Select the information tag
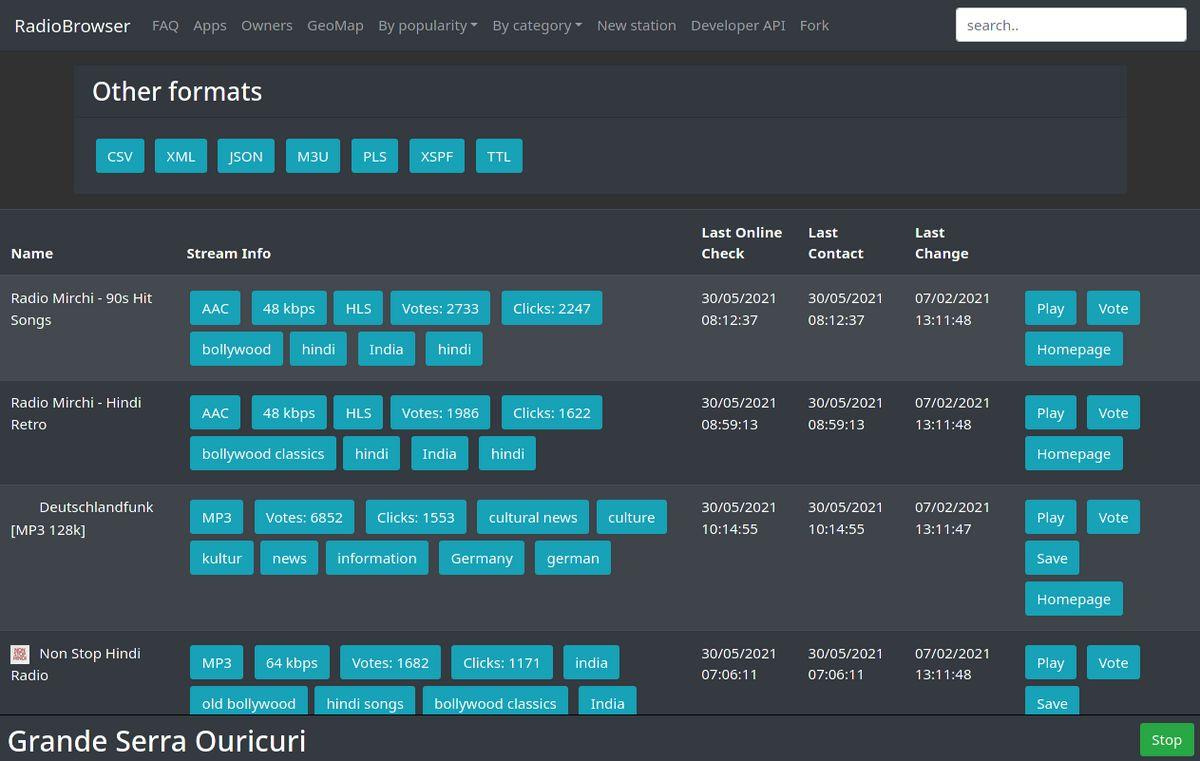1200x761 pixels. coord(377,559)
